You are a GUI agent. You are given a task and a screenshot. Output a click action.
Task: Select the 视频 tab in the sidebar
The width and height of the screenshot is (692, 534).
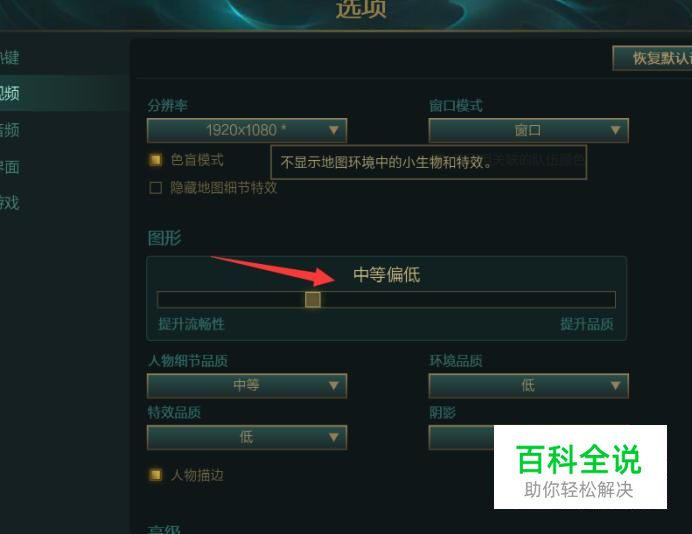click(x=10, y=93)
